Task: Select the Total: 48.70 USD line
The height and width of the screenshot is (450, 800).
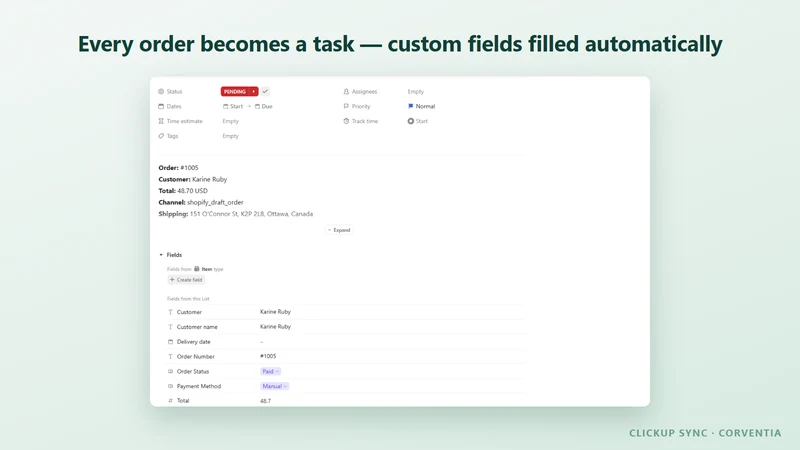Action: tap(183, 190)
